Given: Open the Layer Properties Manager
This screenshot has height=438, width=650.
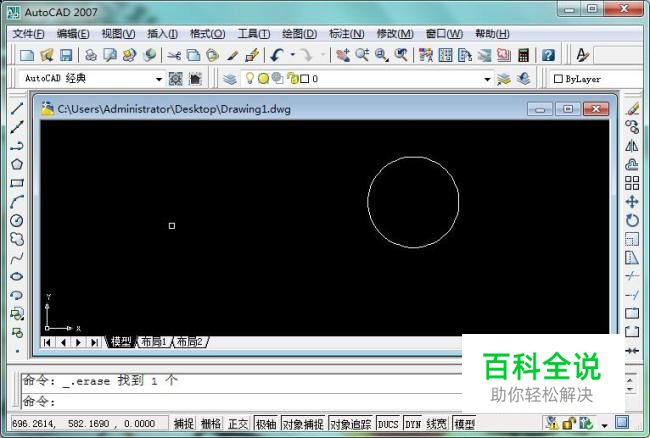Looking at the screenshot, I should click(230, 78).
